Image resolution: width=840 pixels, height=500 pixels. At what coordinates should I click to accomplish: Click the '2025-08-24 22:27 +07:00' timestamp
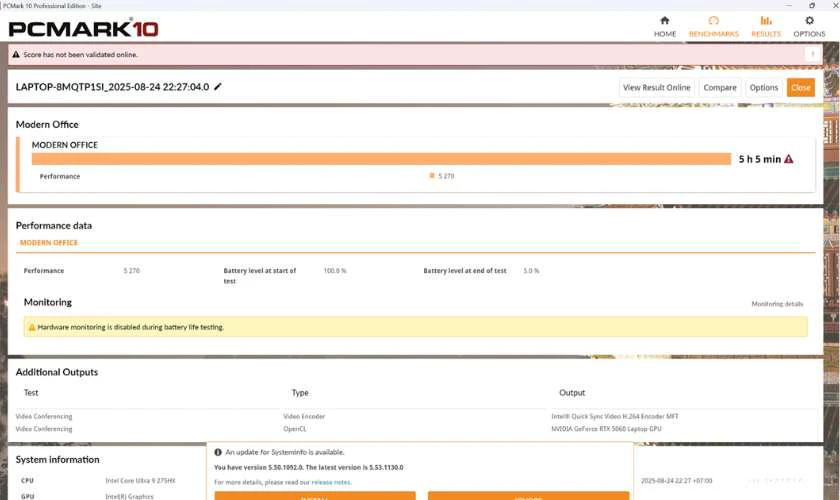[676, 481]
